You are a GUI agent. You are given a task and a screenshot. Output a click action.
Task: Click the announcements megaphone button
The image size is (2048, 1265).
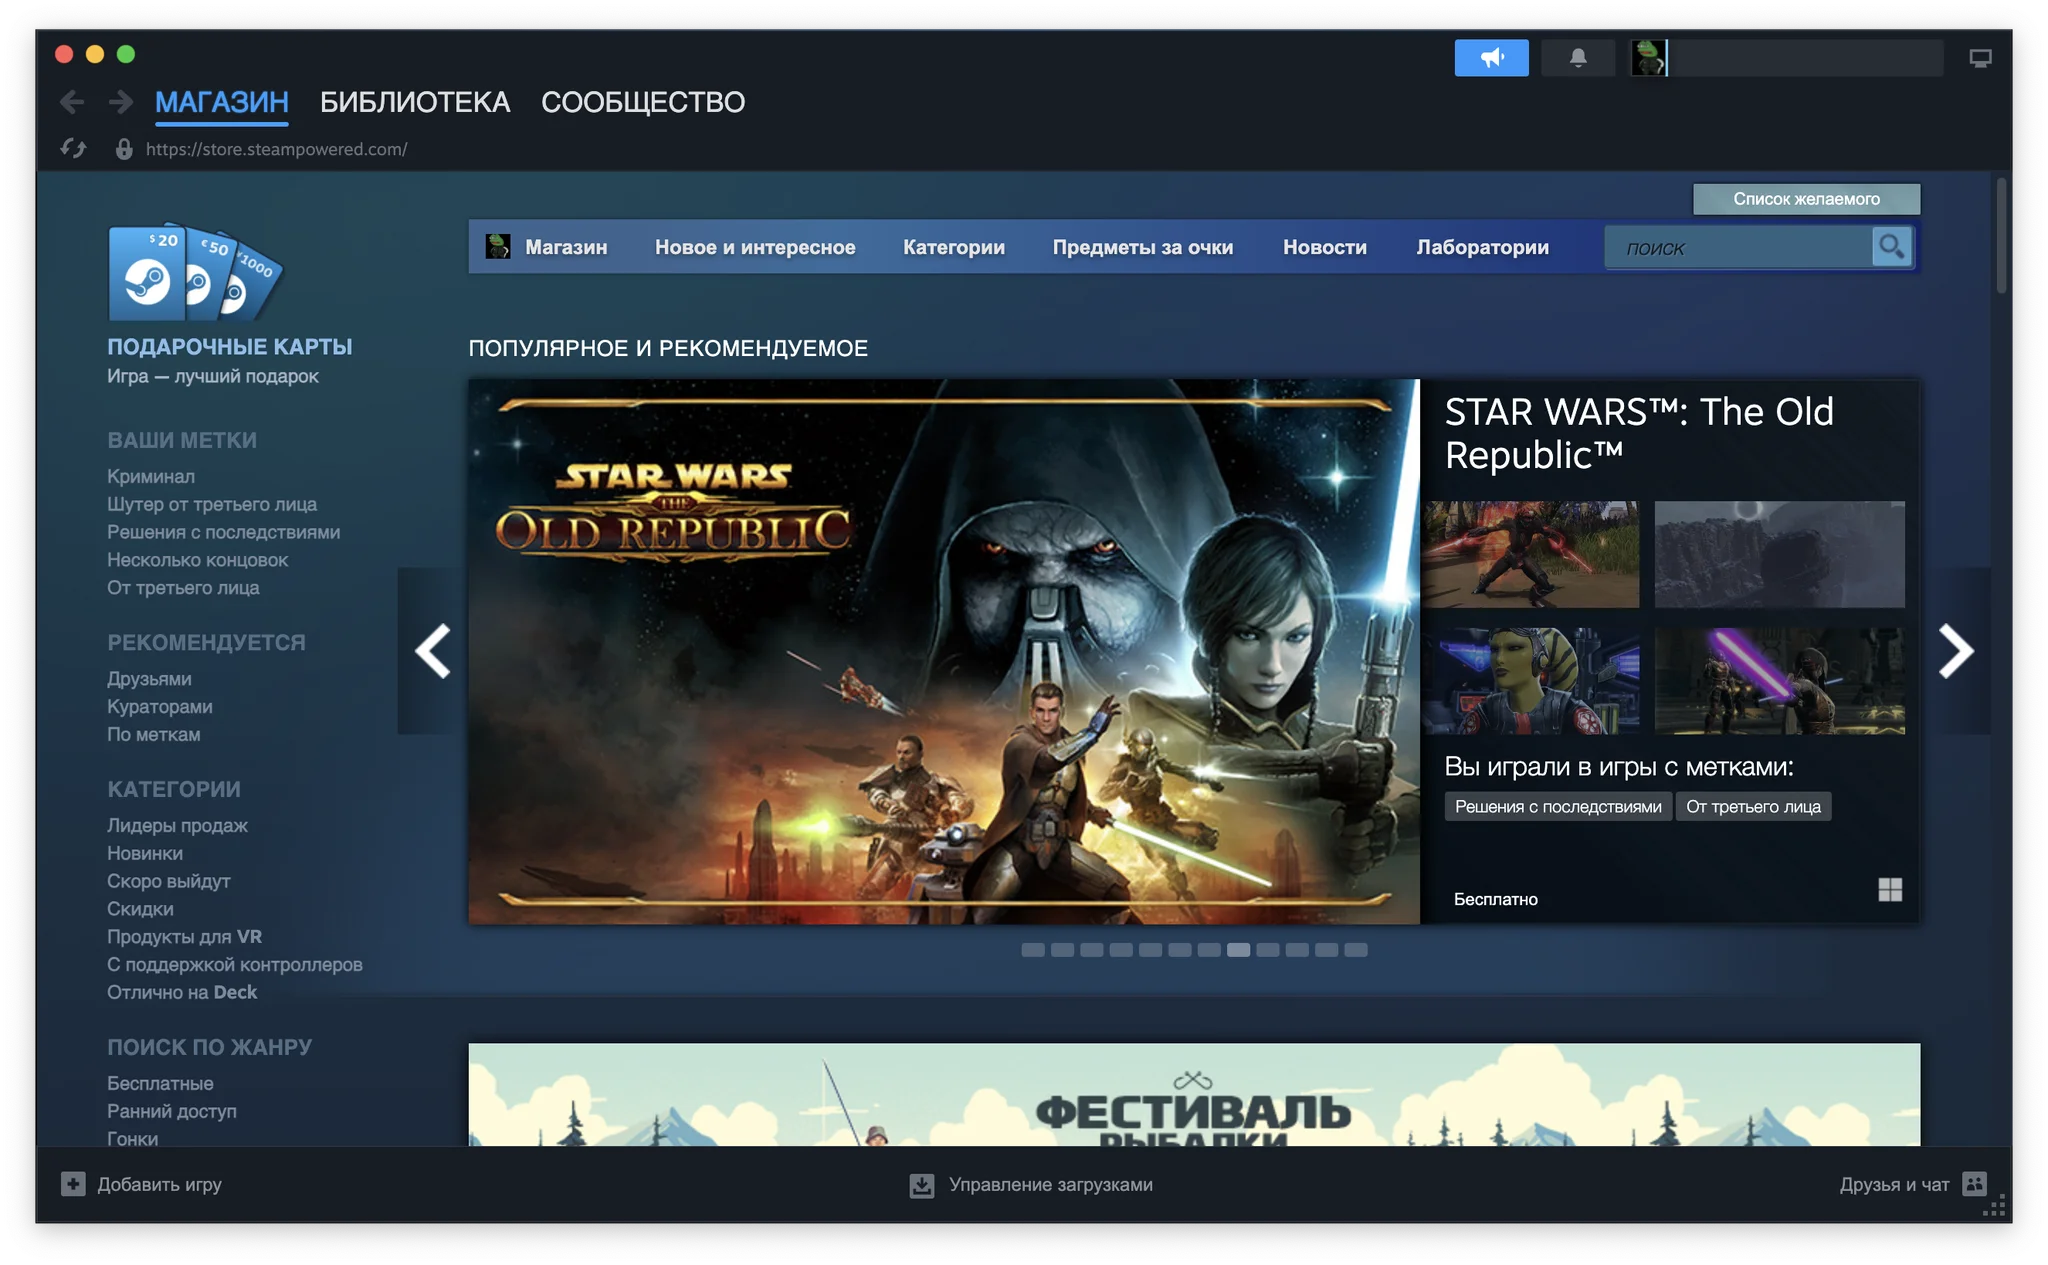pos(1491,58)
